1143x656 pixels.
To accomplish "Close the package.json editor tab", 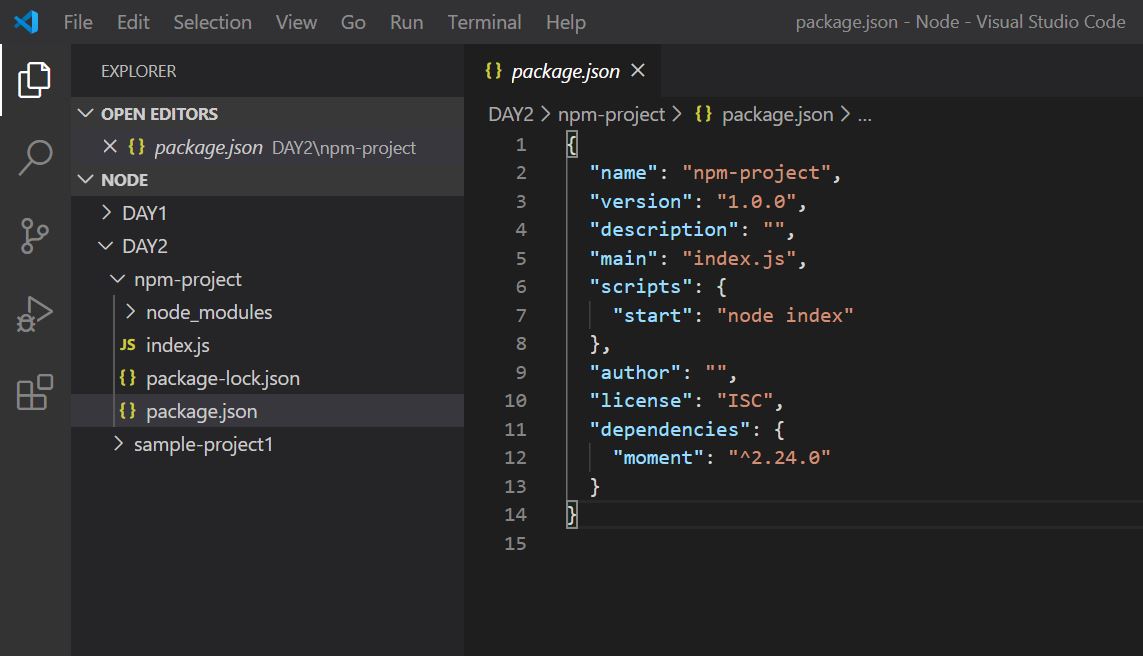I will point(638,70).
